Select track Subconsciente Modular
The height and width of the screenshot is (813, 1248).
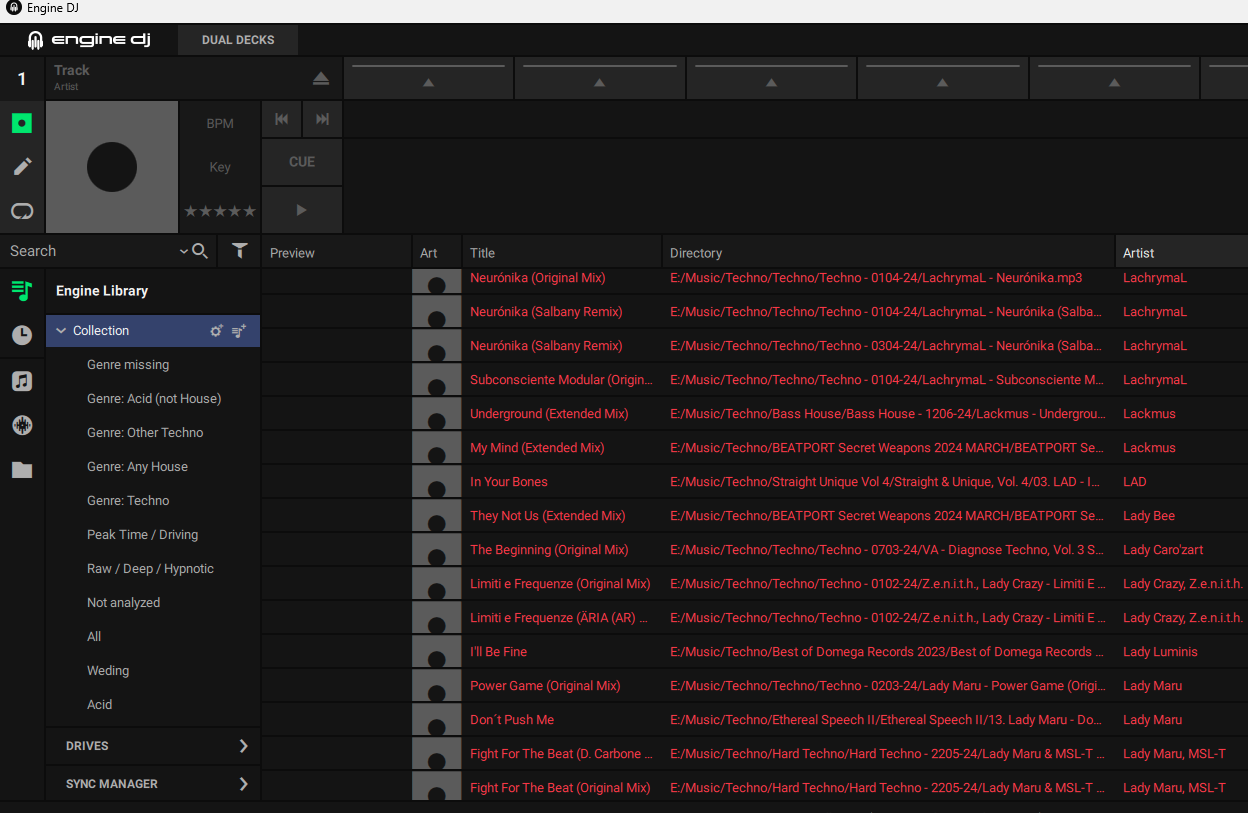click(x=561, y=380)
